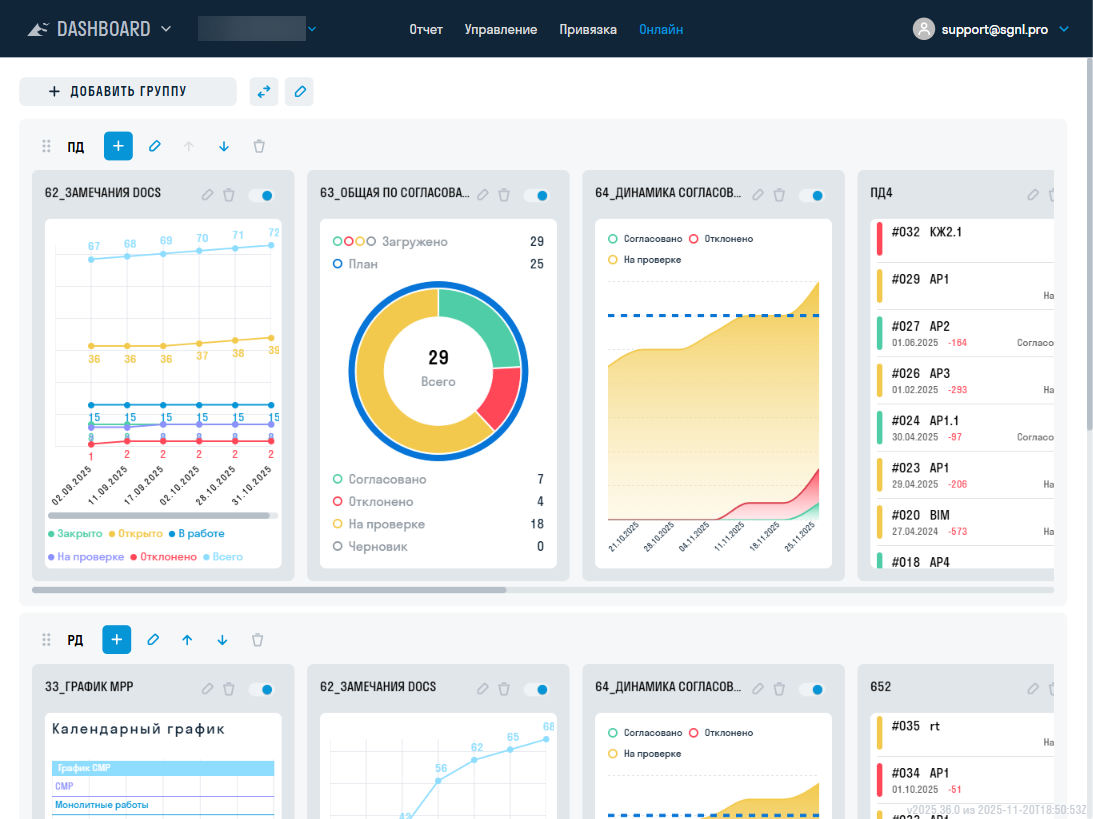Open the Отчет menu item
1093x819 pixels.
tap(426, 29)
